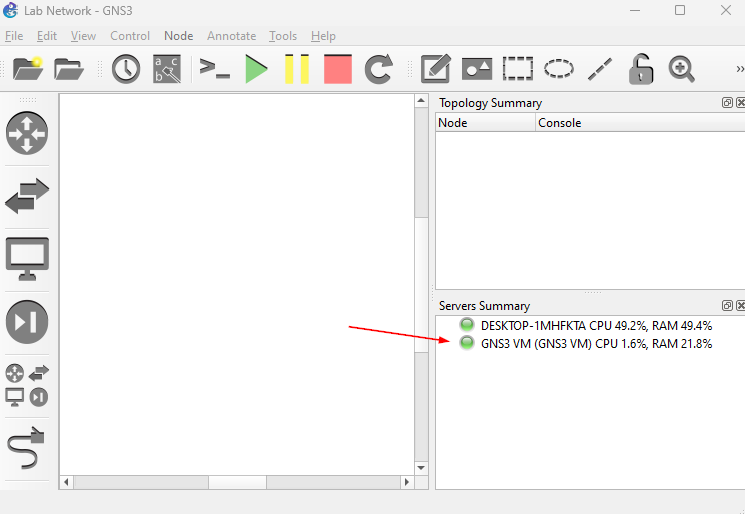The width and height of the screenshot is (745, 514).
Task: Click the workspace scroll down arrow
Action: click(421, 468)
